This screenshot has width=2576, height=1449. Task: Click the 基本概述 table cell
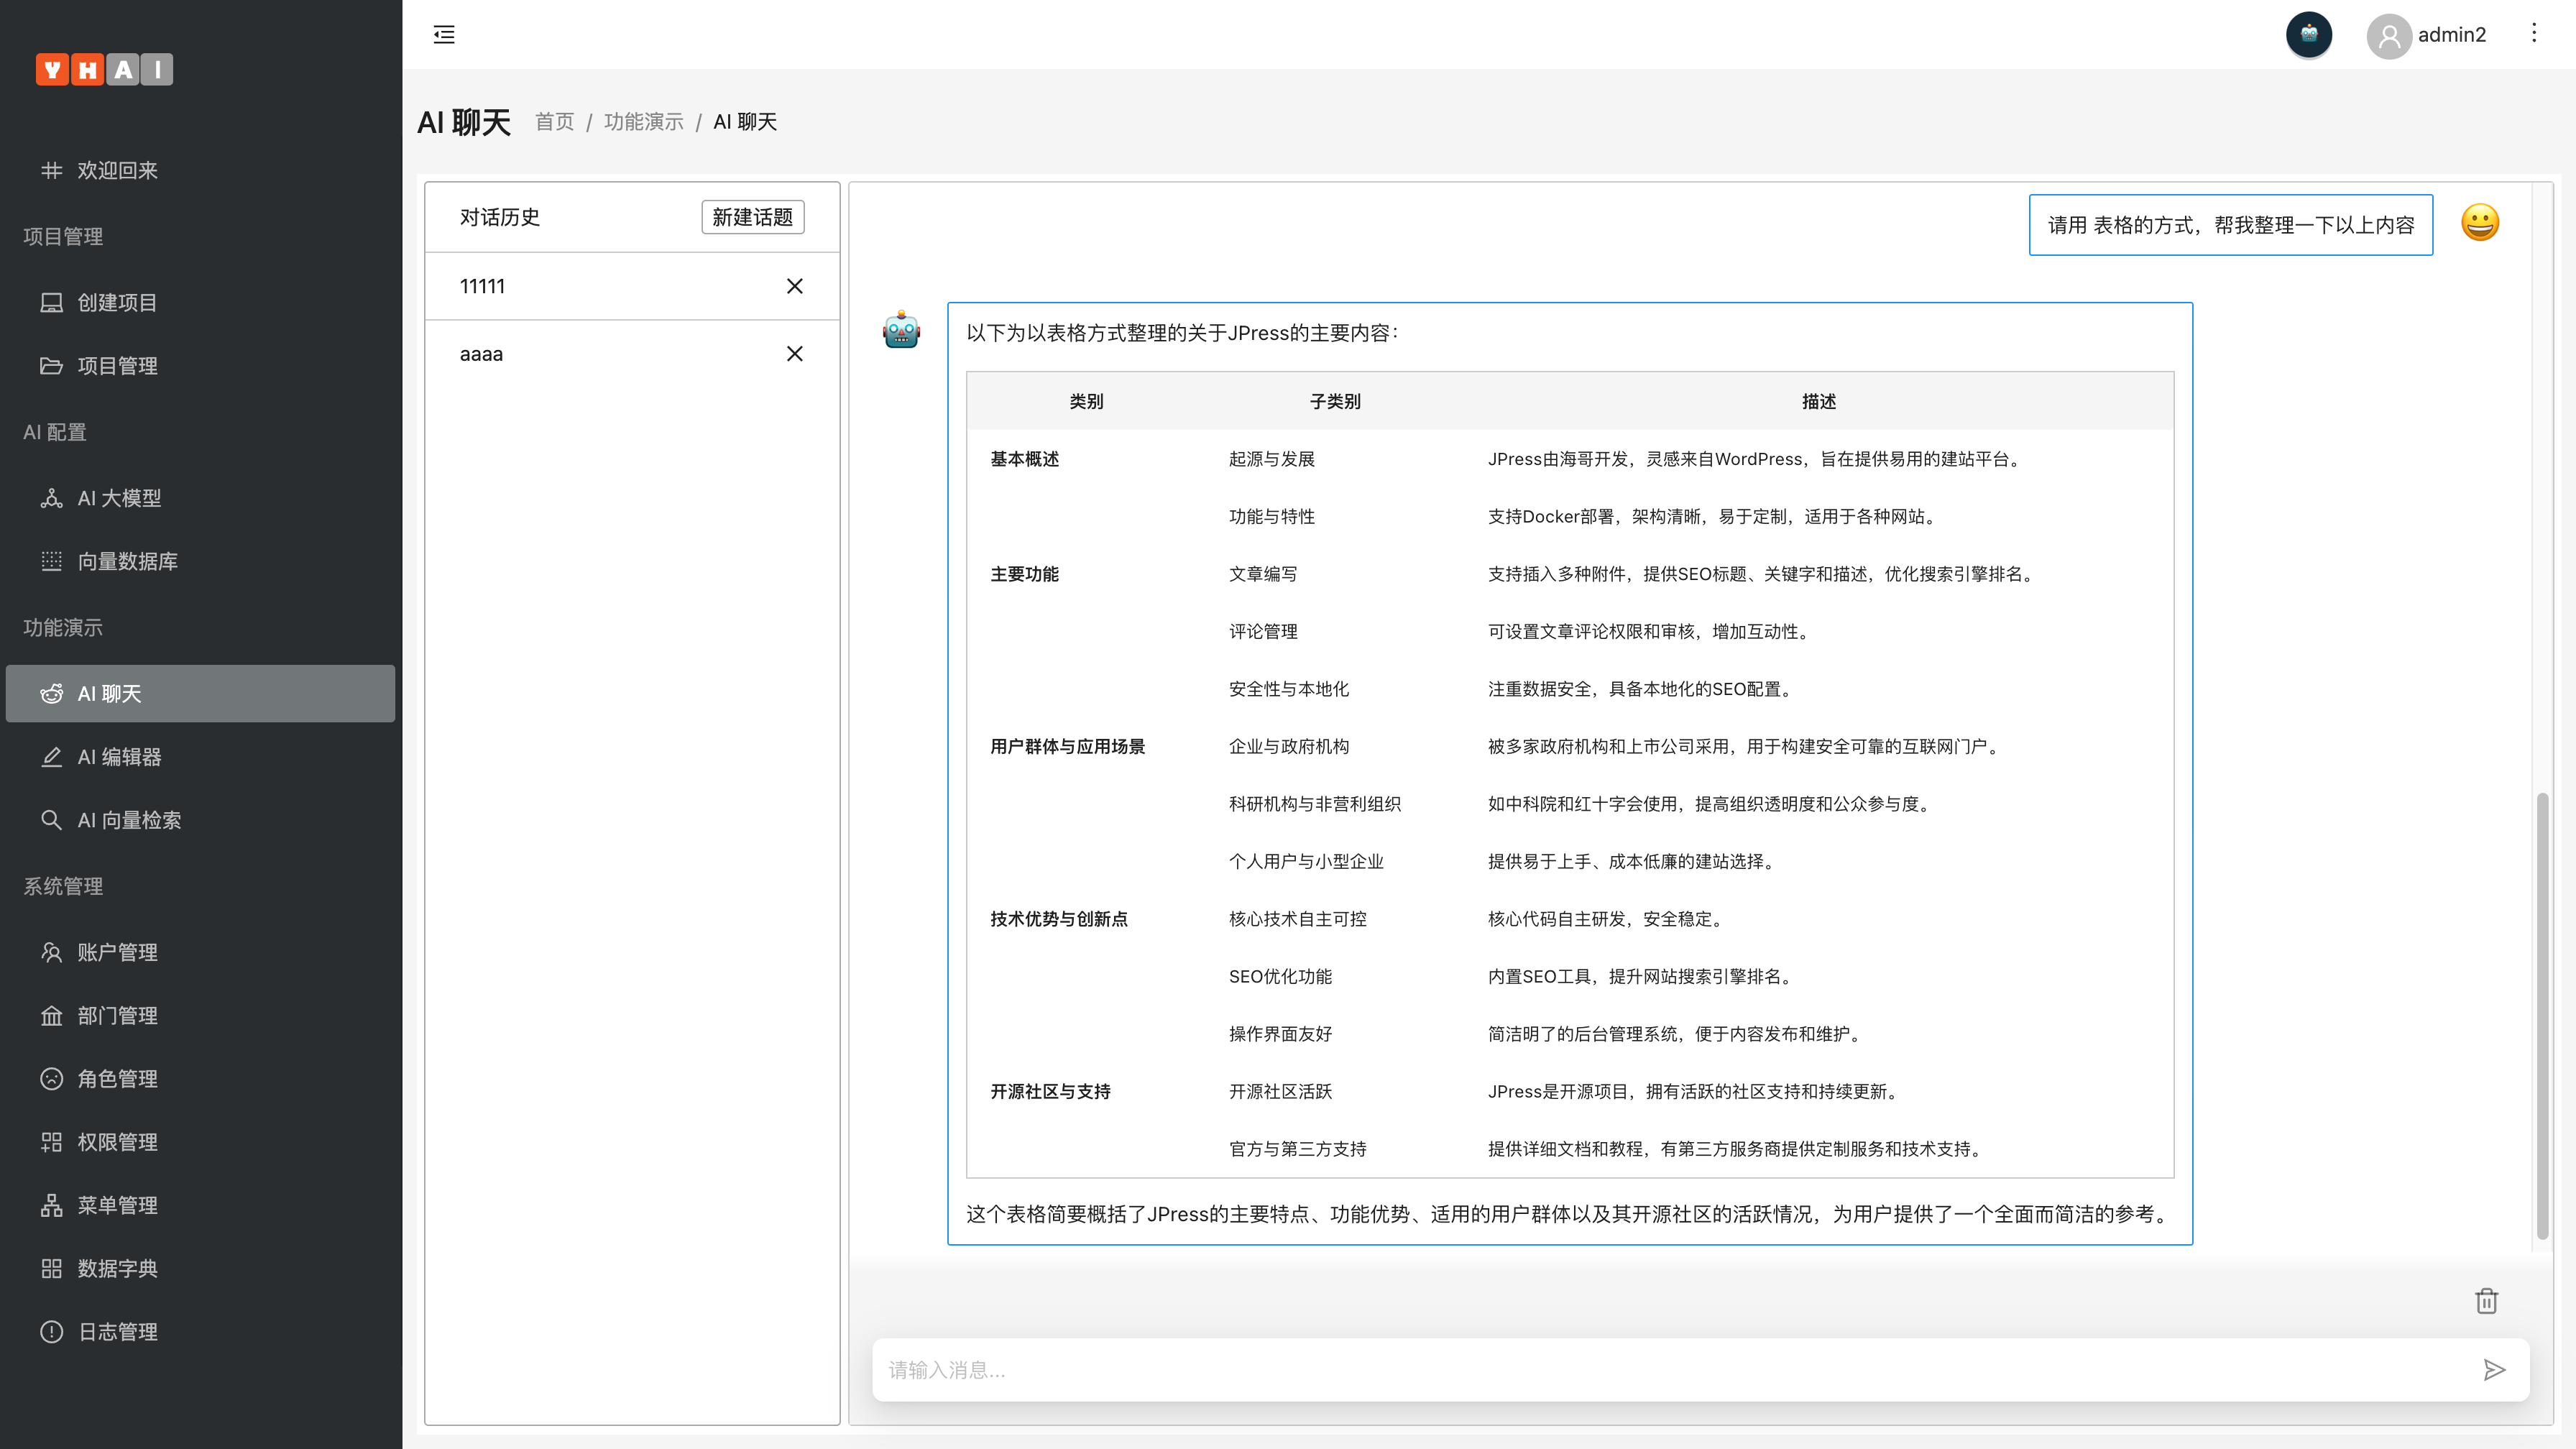click(x=1025, y=459)
